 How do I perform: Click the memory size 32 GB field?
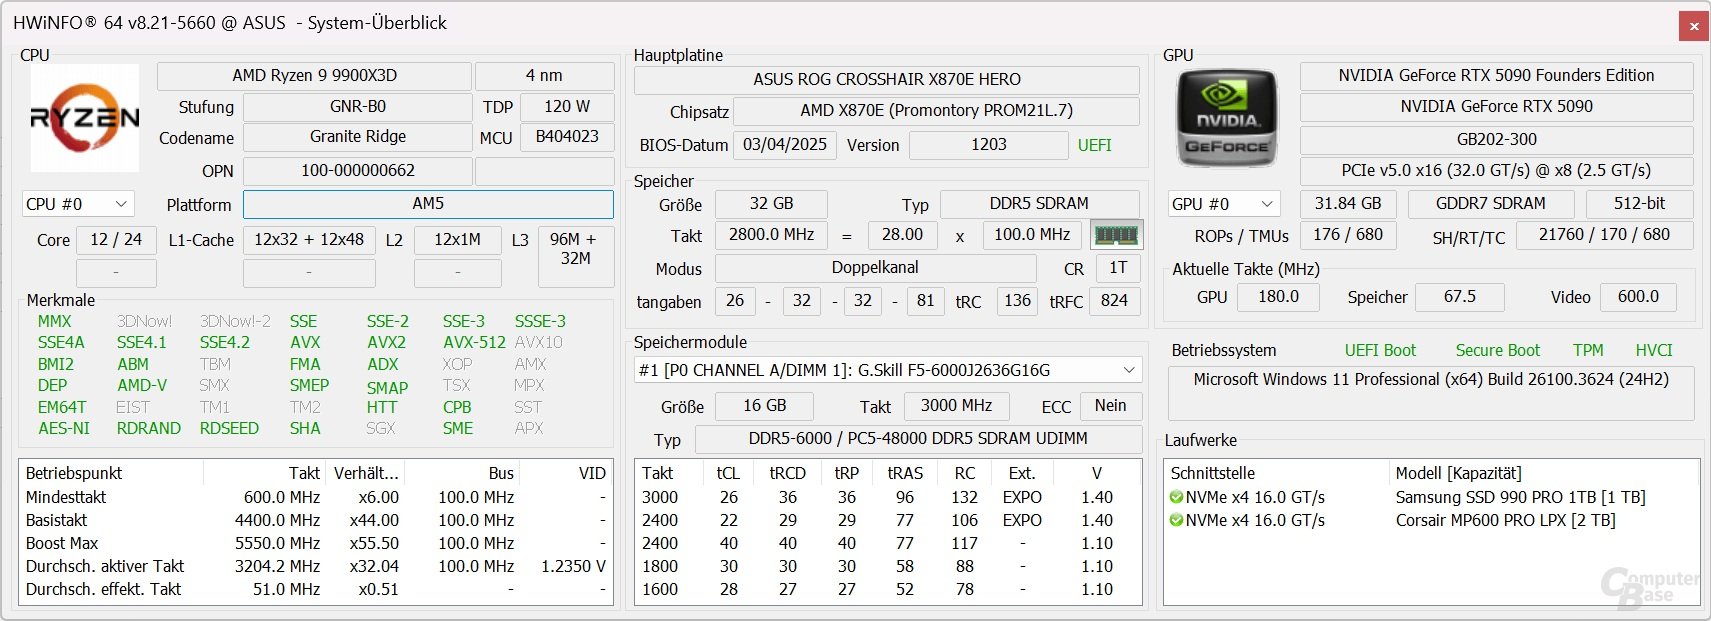tap(771, 204)
